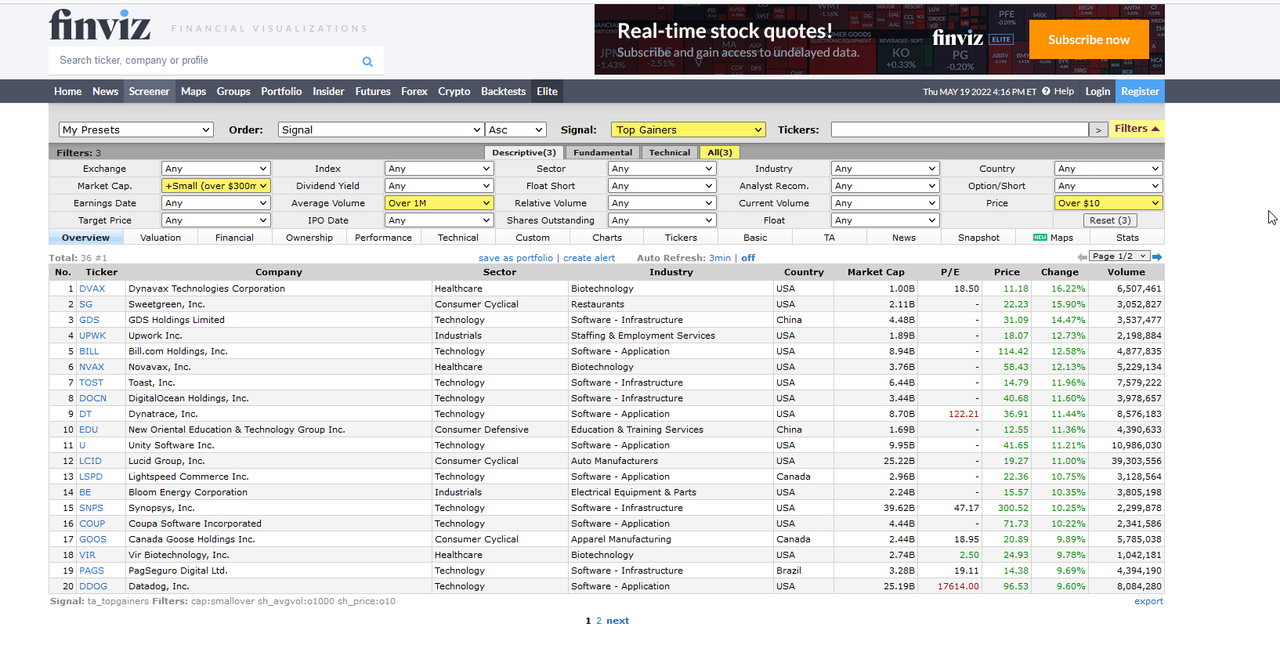Switch to the Descriptive(3) filter tab
This screenshot has width=1280, height=664.
(x=525, y=153)
